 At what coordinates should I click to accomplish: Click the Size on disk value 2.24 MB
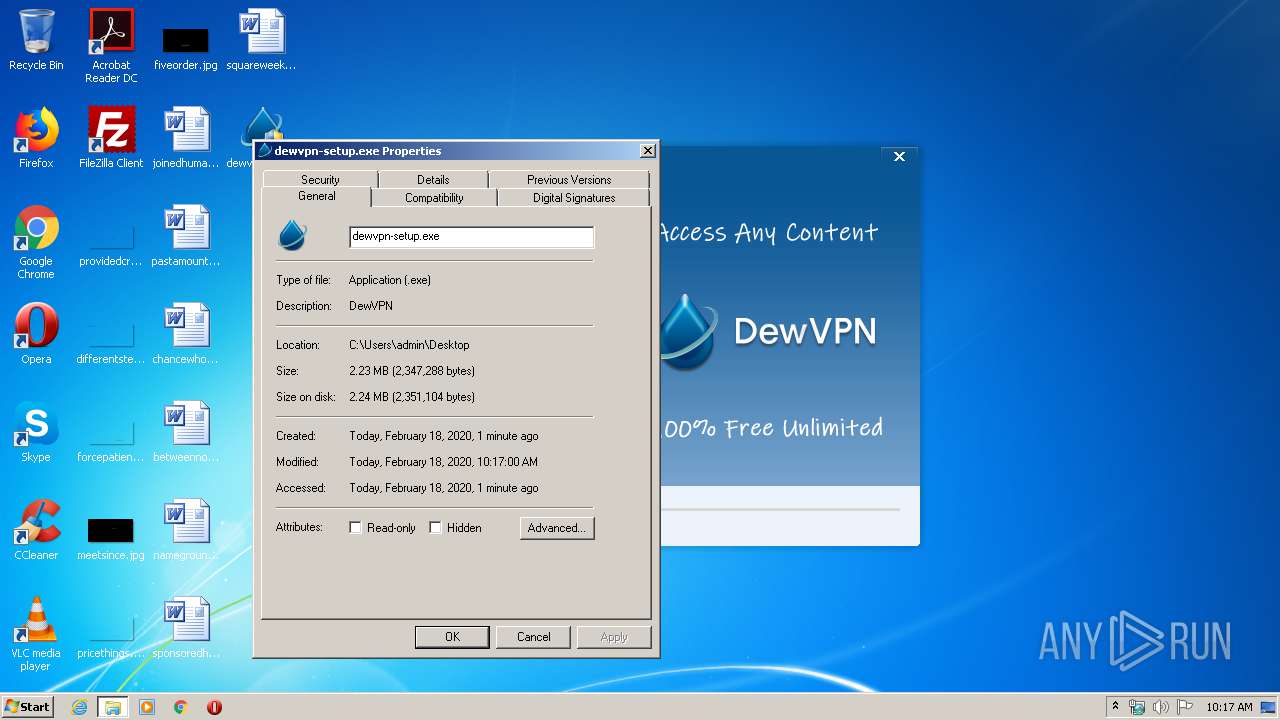click(x=412, y=396)
